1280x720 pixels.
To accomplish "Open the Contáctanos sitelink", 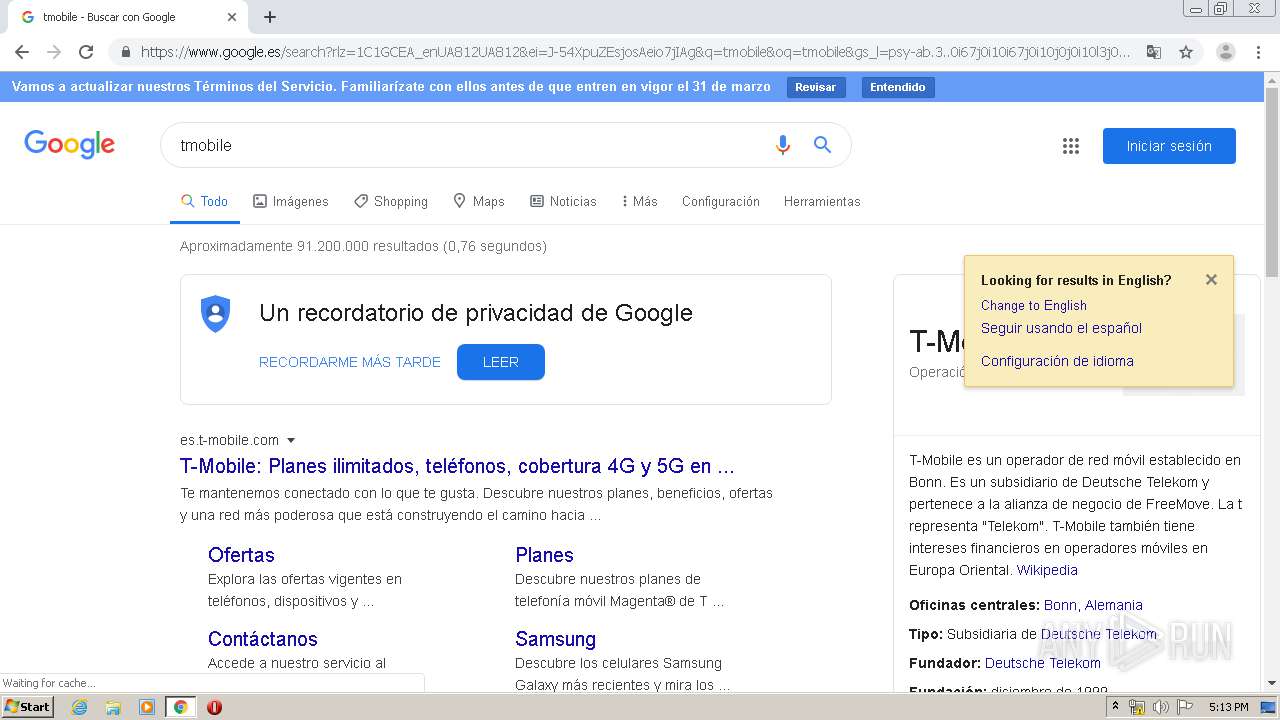I will pyautogui.click(x=263, y=639).
